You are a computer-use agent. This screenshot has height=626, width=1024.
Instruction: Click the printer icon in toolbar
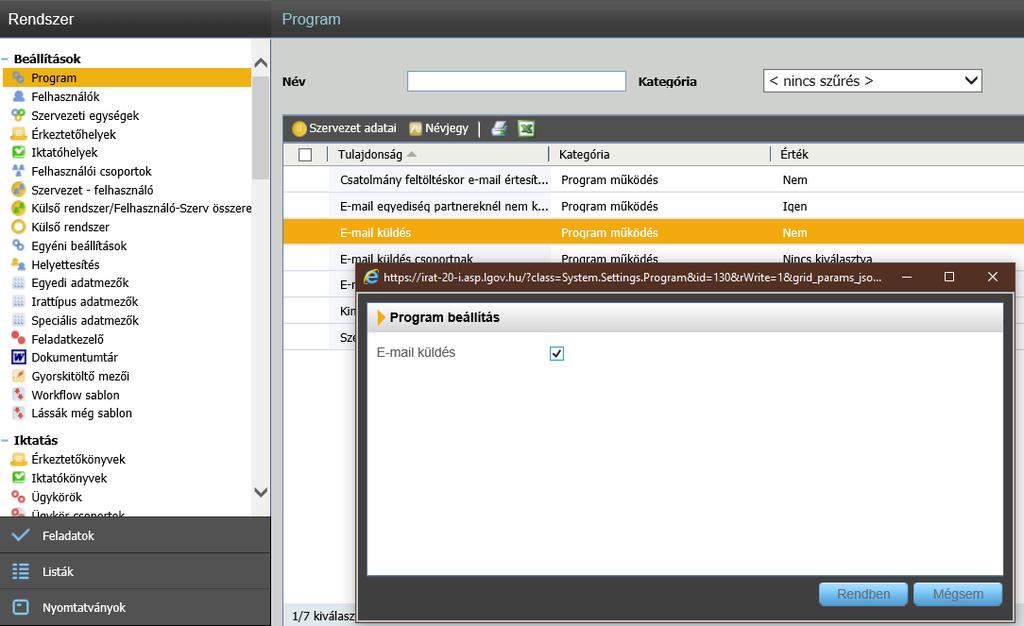tap(500, 129)
